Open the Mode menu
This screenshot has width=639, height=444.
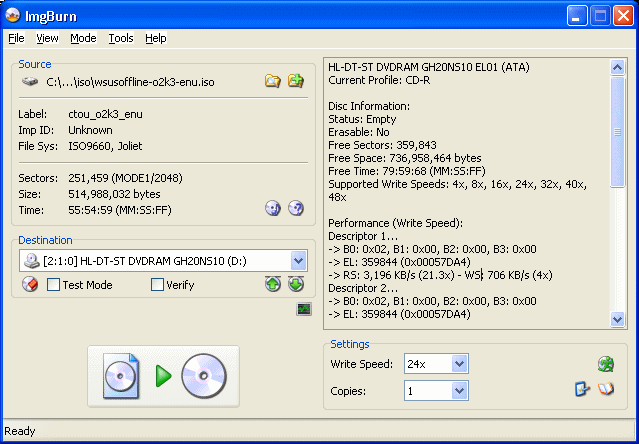tap(83, 38)
